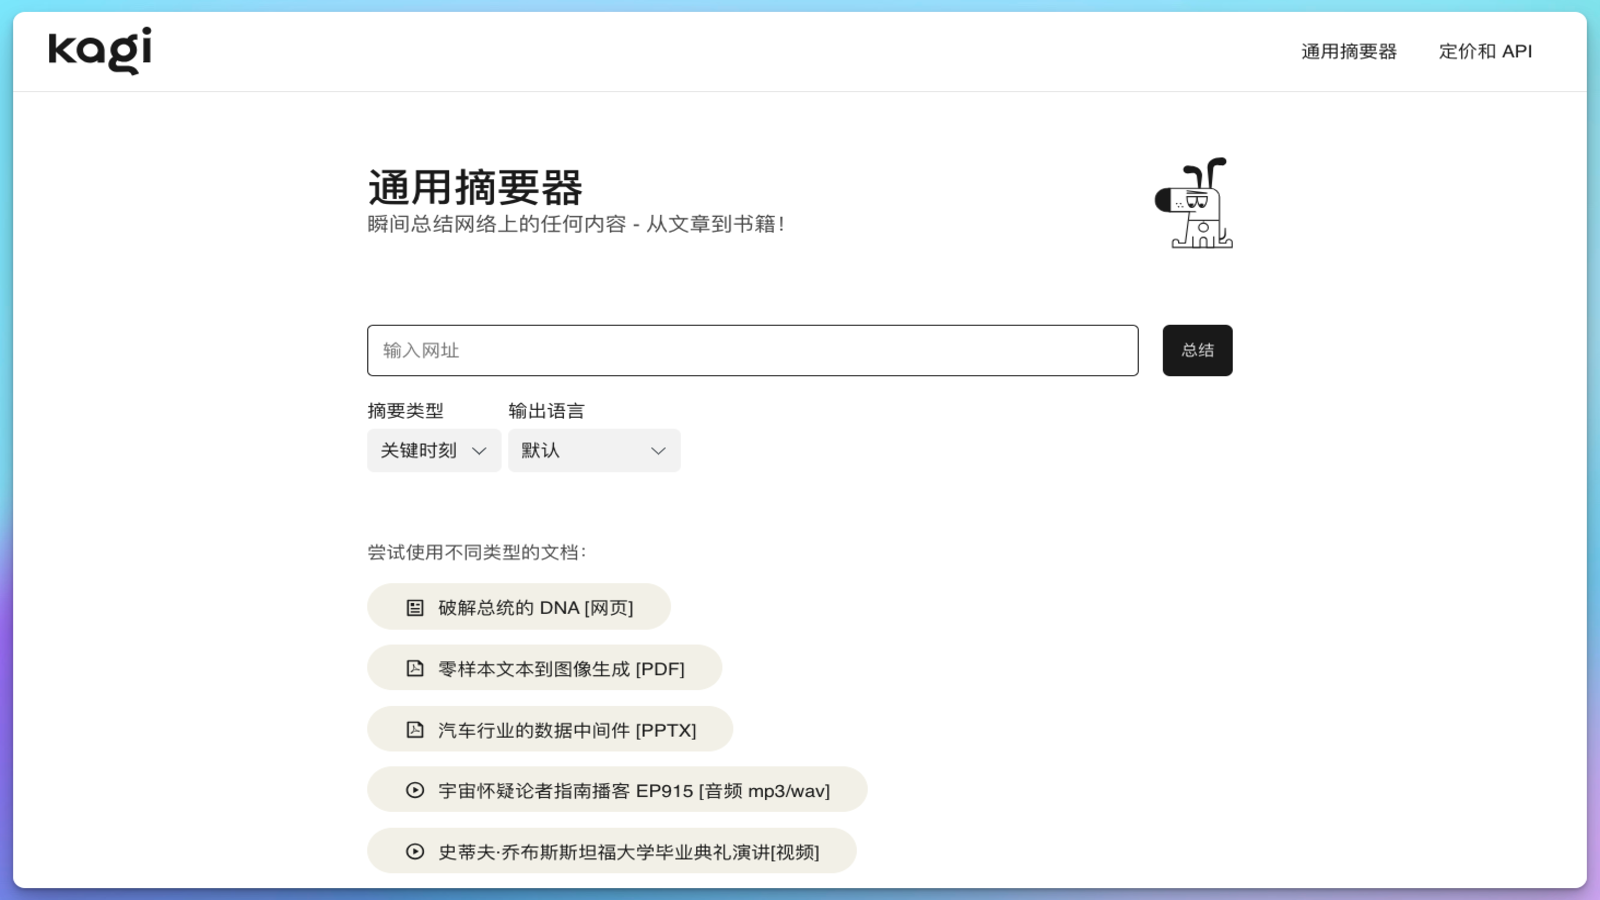The height and width of the screenshot is (900, 1600).
Task: Pick the 史蒂夫·乔布斯斯坦福大学毕业典礼演讲 video example
Action: point(629,852)
